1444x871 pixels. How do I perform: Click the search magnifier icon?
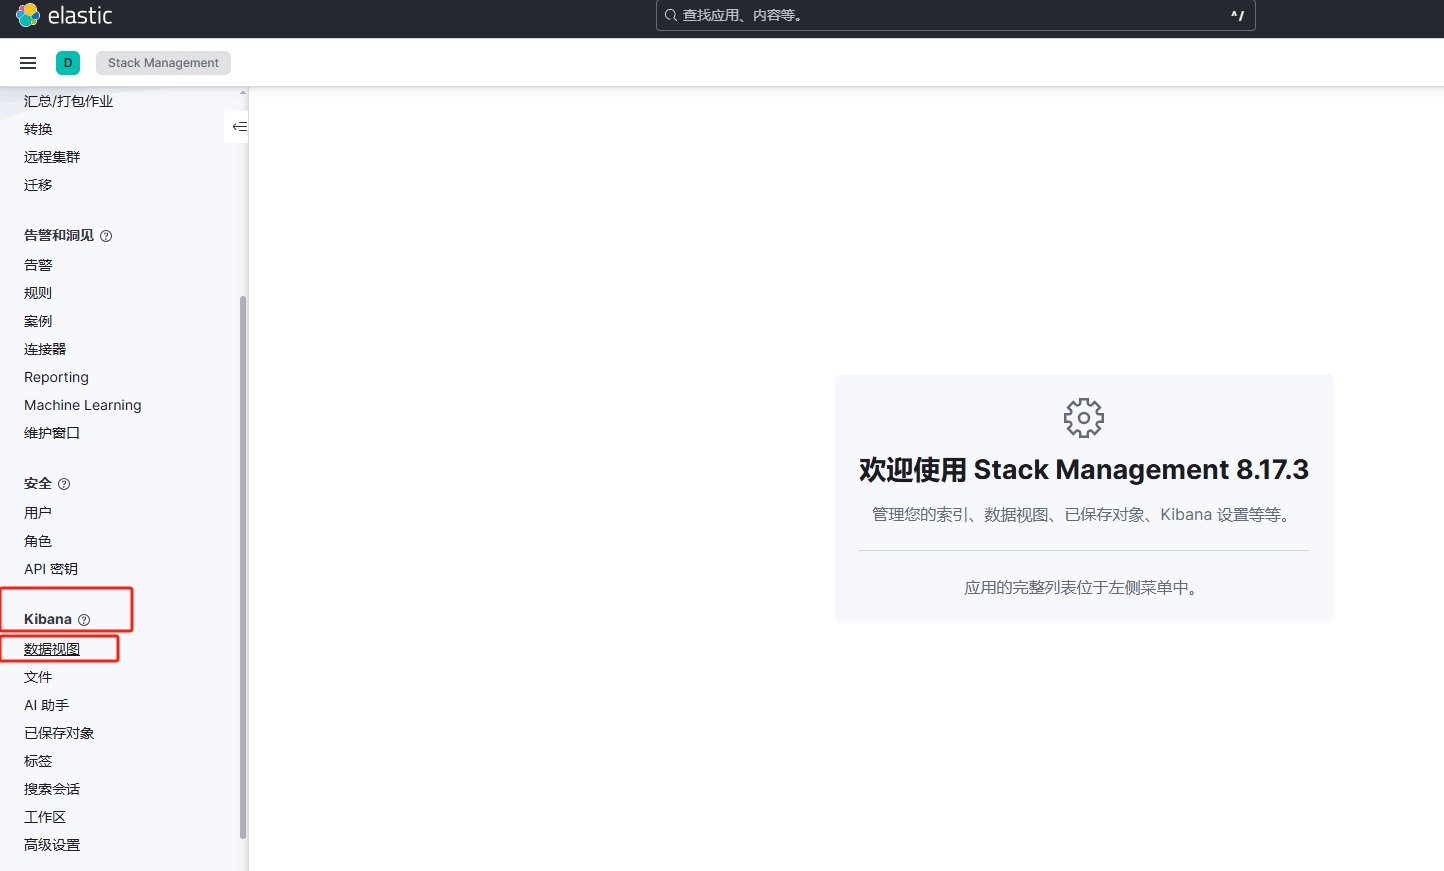tap(671, 15)
